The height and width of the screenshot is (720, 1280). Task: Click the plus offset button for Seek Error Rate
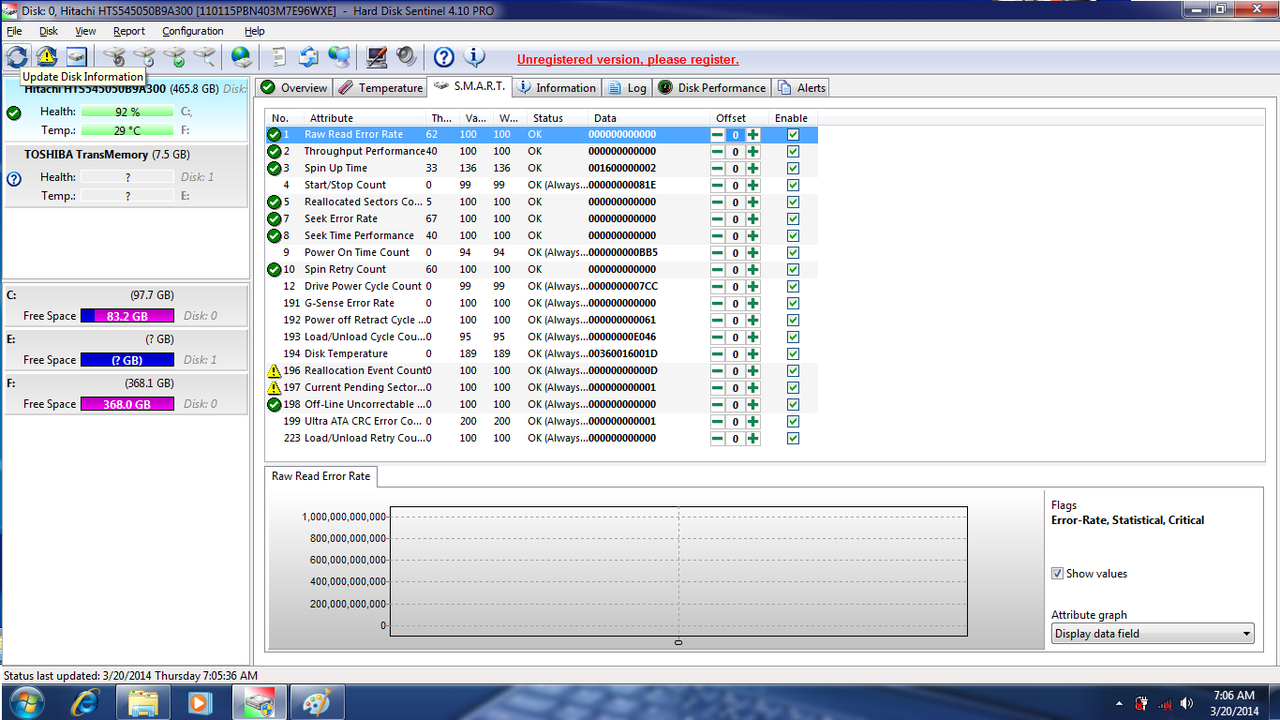pos(753,219)
